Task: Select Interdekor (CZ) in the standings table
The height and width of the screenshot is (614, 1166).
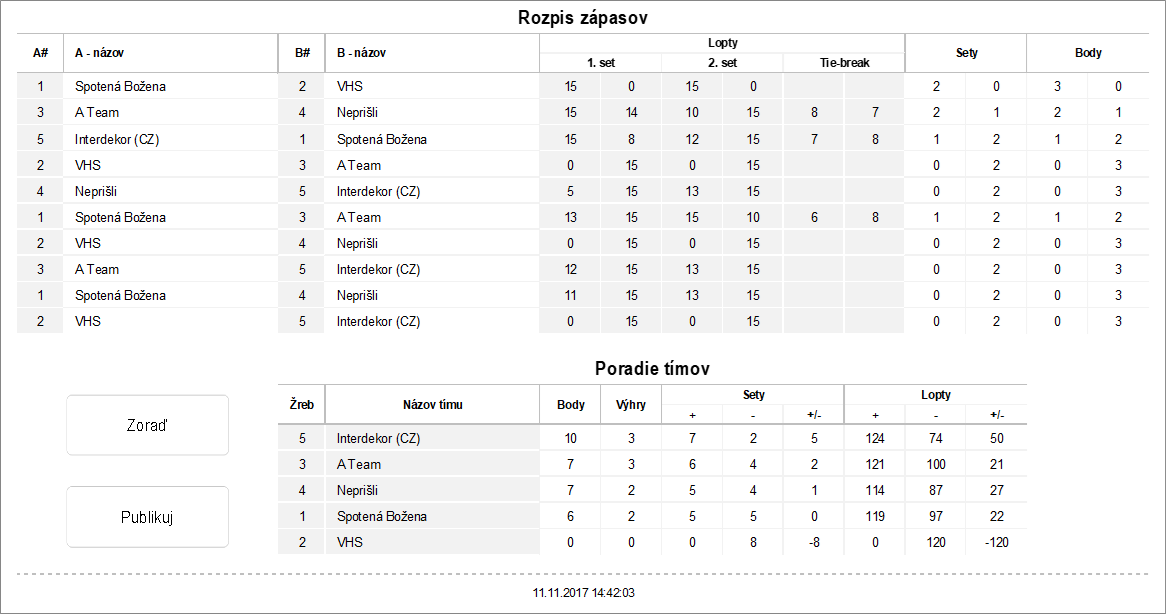Action: pos(379,438)
